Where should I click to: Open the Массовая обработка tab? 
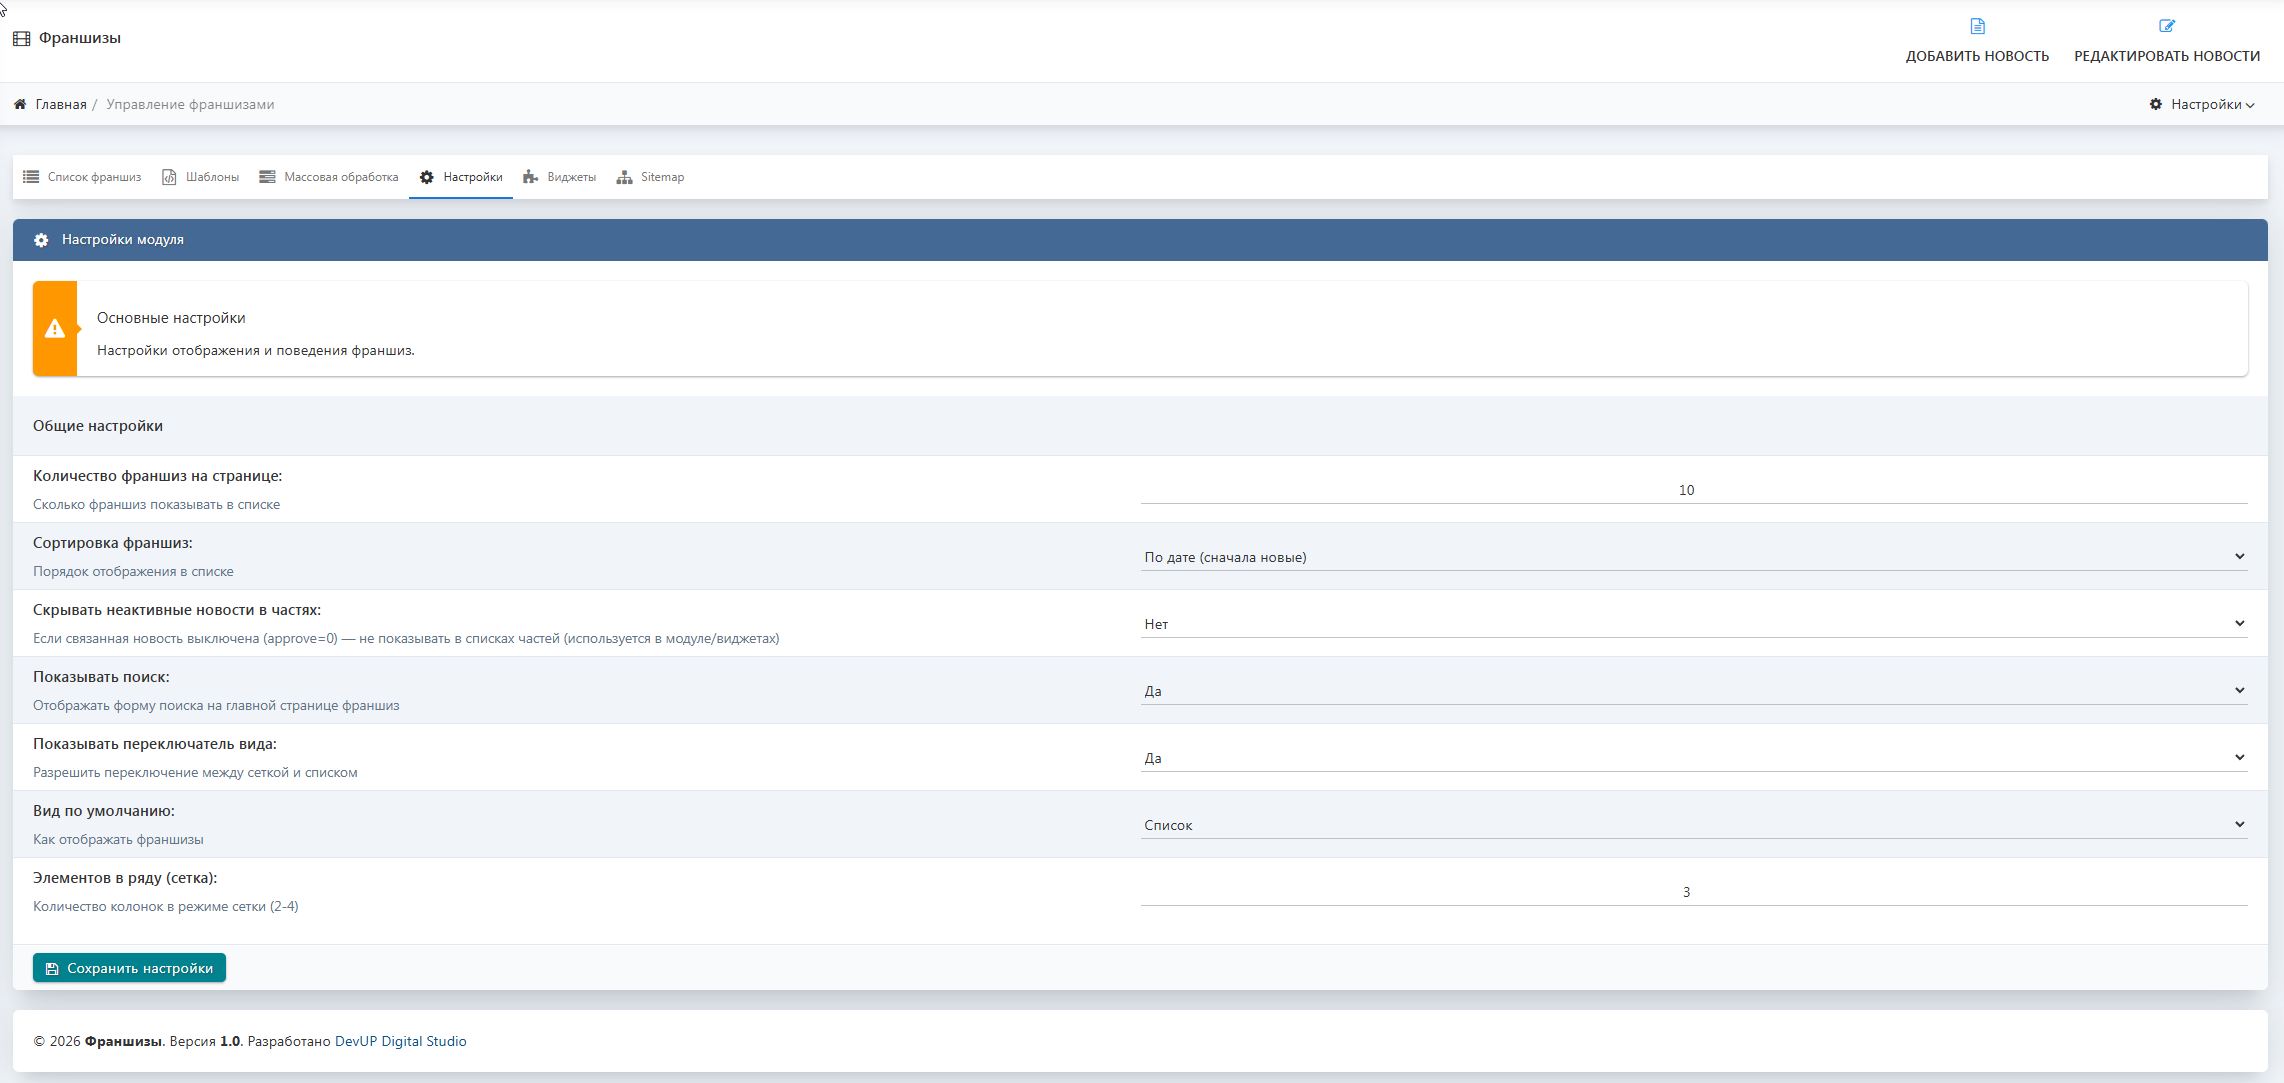(328, 177)
